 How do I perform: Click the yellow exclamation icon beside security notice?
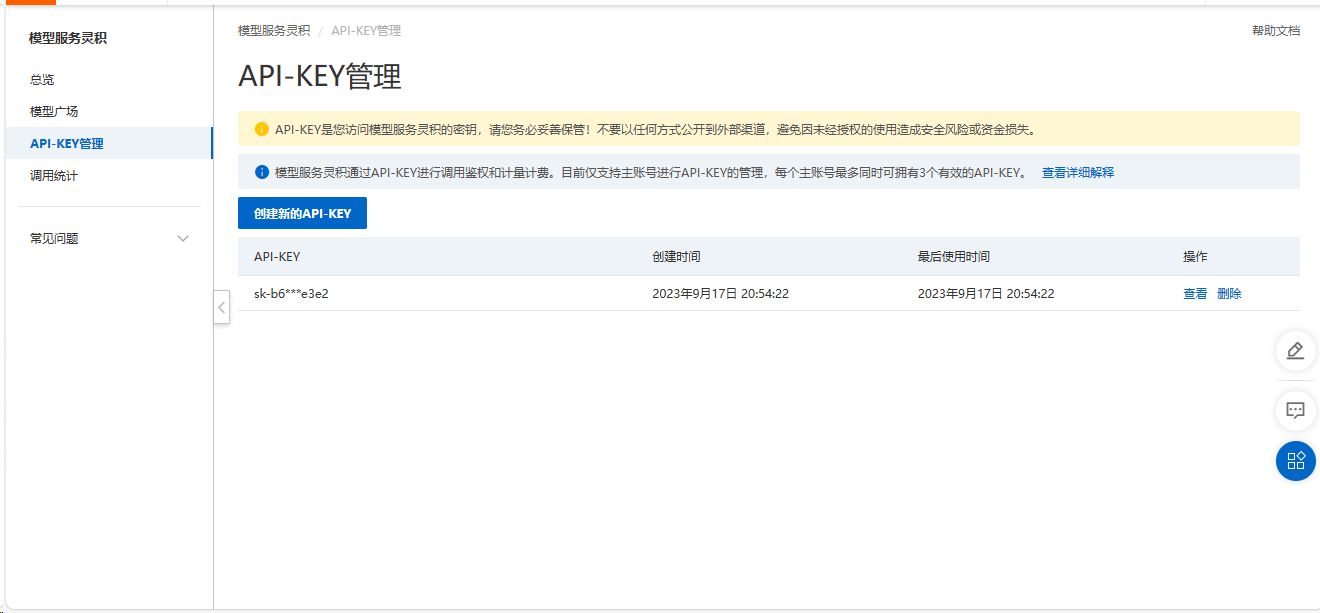click(x=262, y=129)
